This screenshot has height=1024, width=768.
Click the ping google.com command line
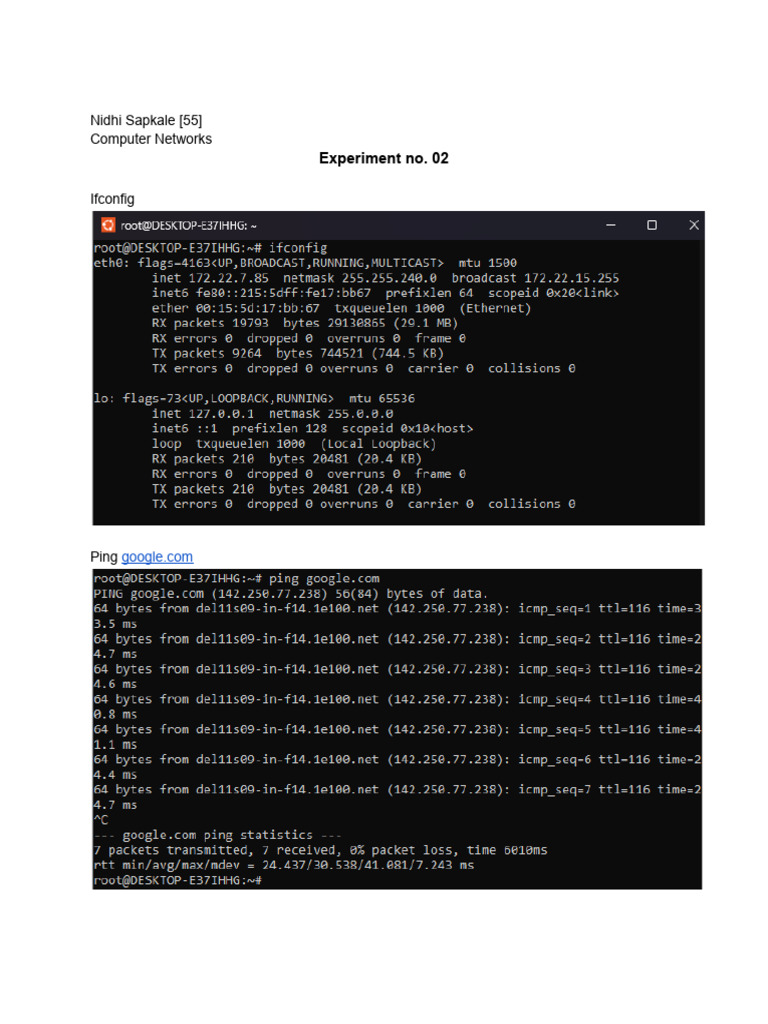236,578
